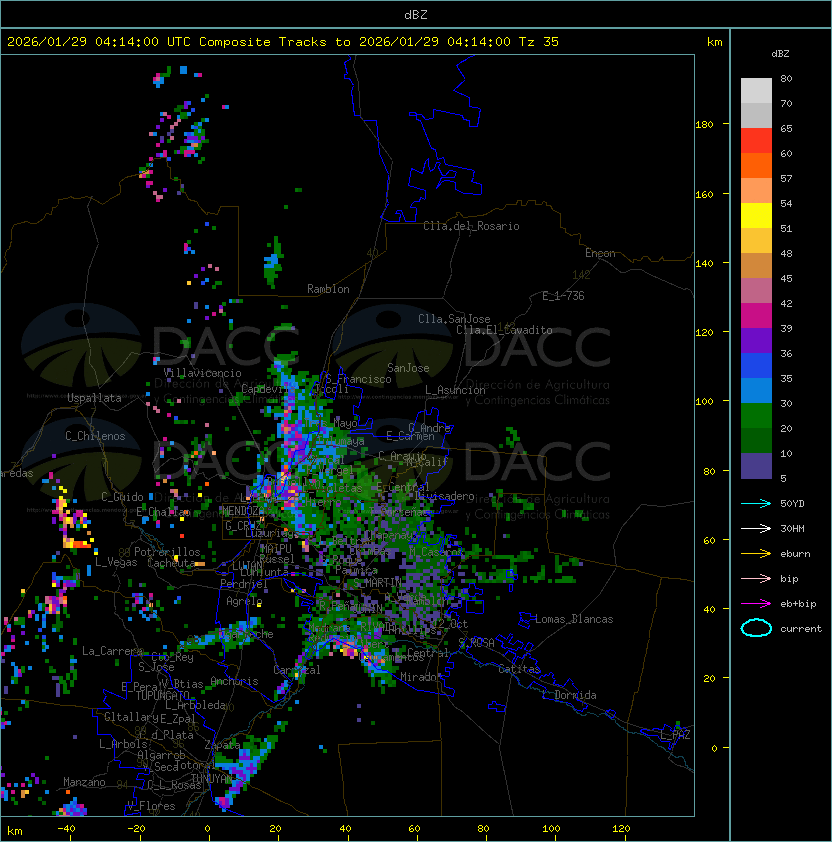Viewport: 832px width, 842px height.
Task: Click the magenta eb+bip arrow in legend
Action: [756, 604]
